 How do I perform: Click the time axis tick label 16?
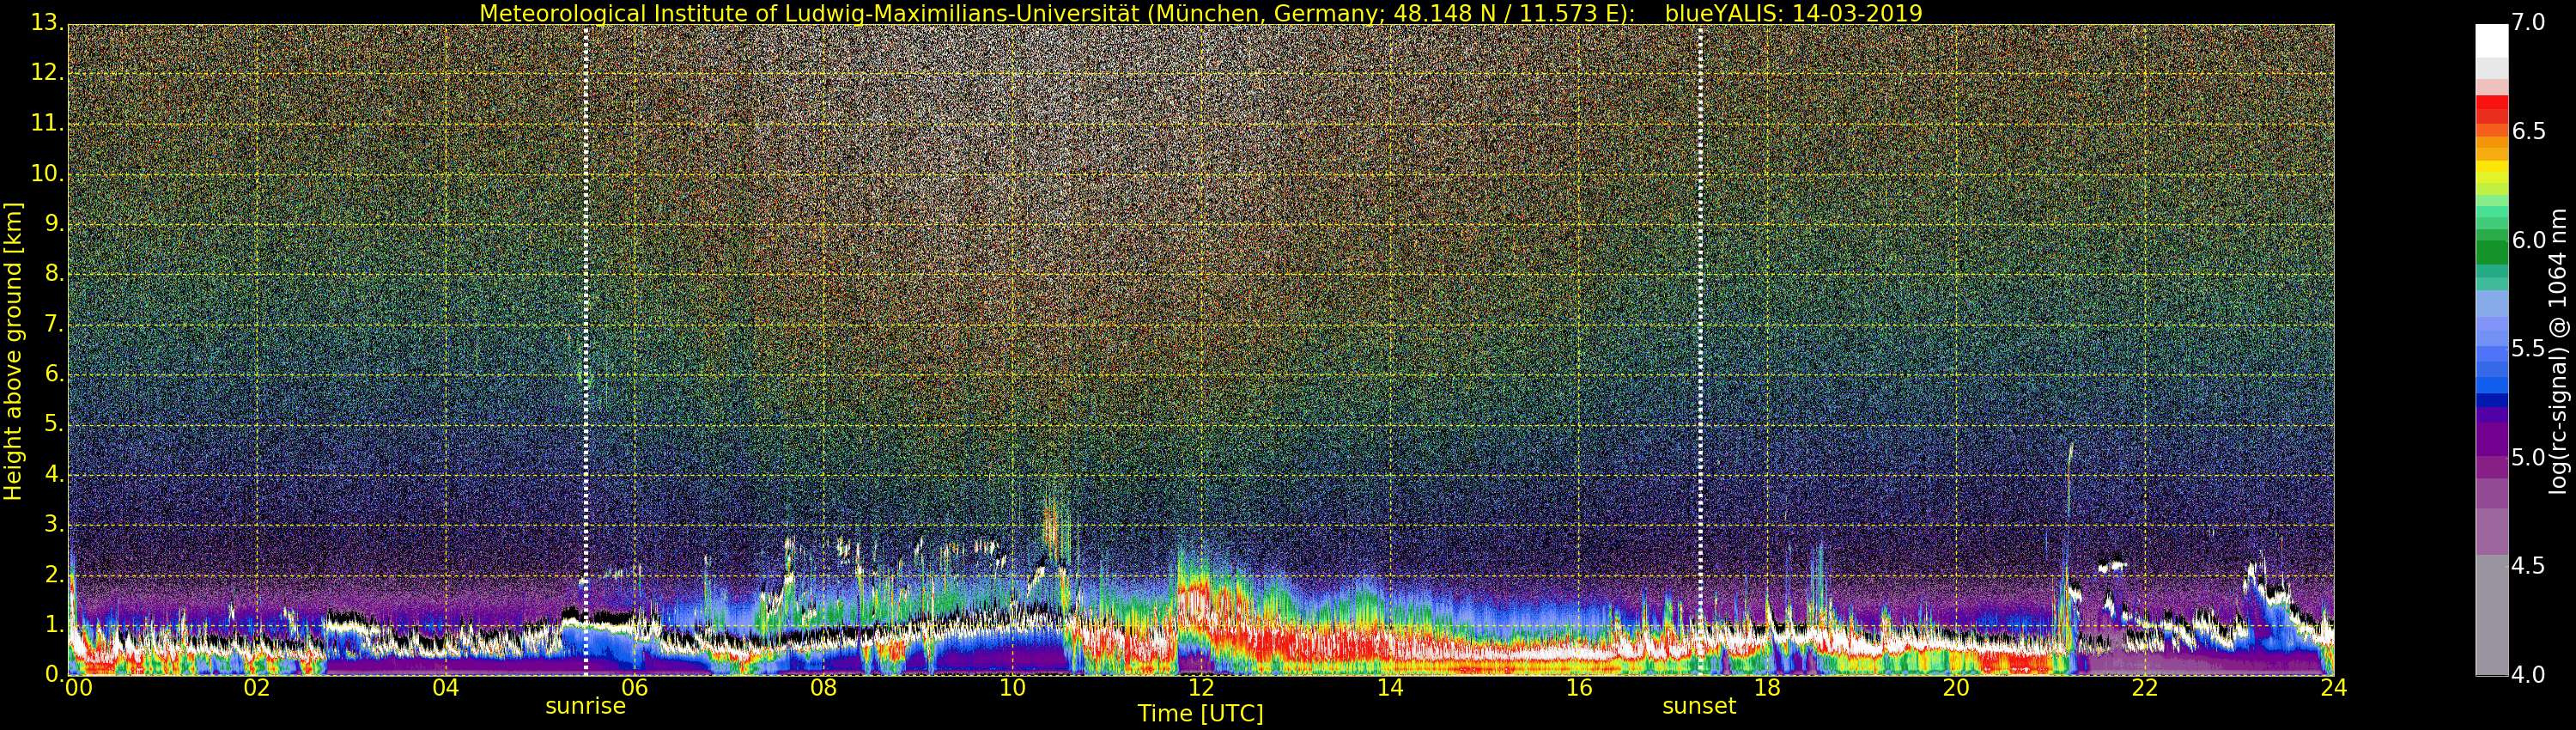point(1579,688)
